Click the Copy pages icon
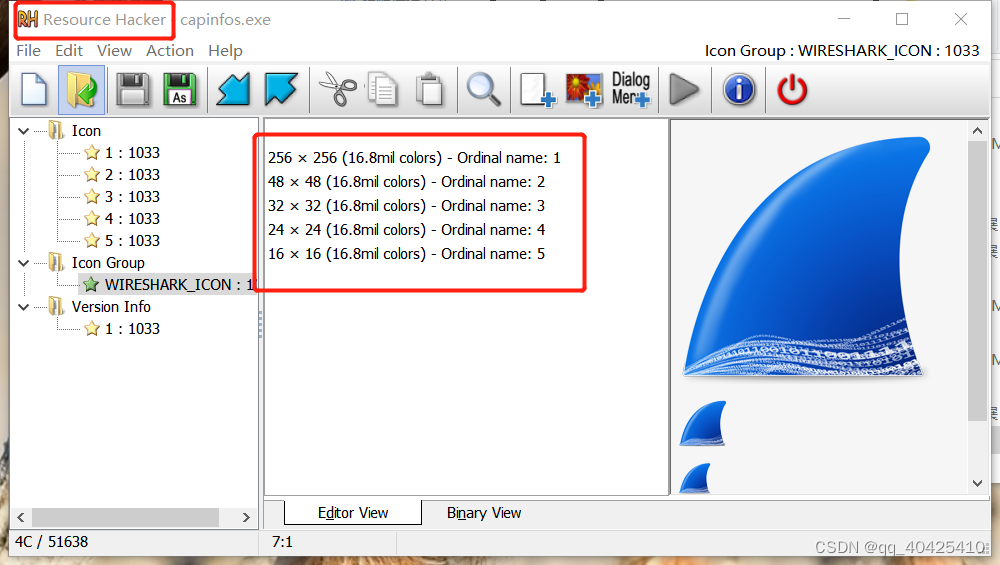1000x565 pixels. (x=383, y=89)
